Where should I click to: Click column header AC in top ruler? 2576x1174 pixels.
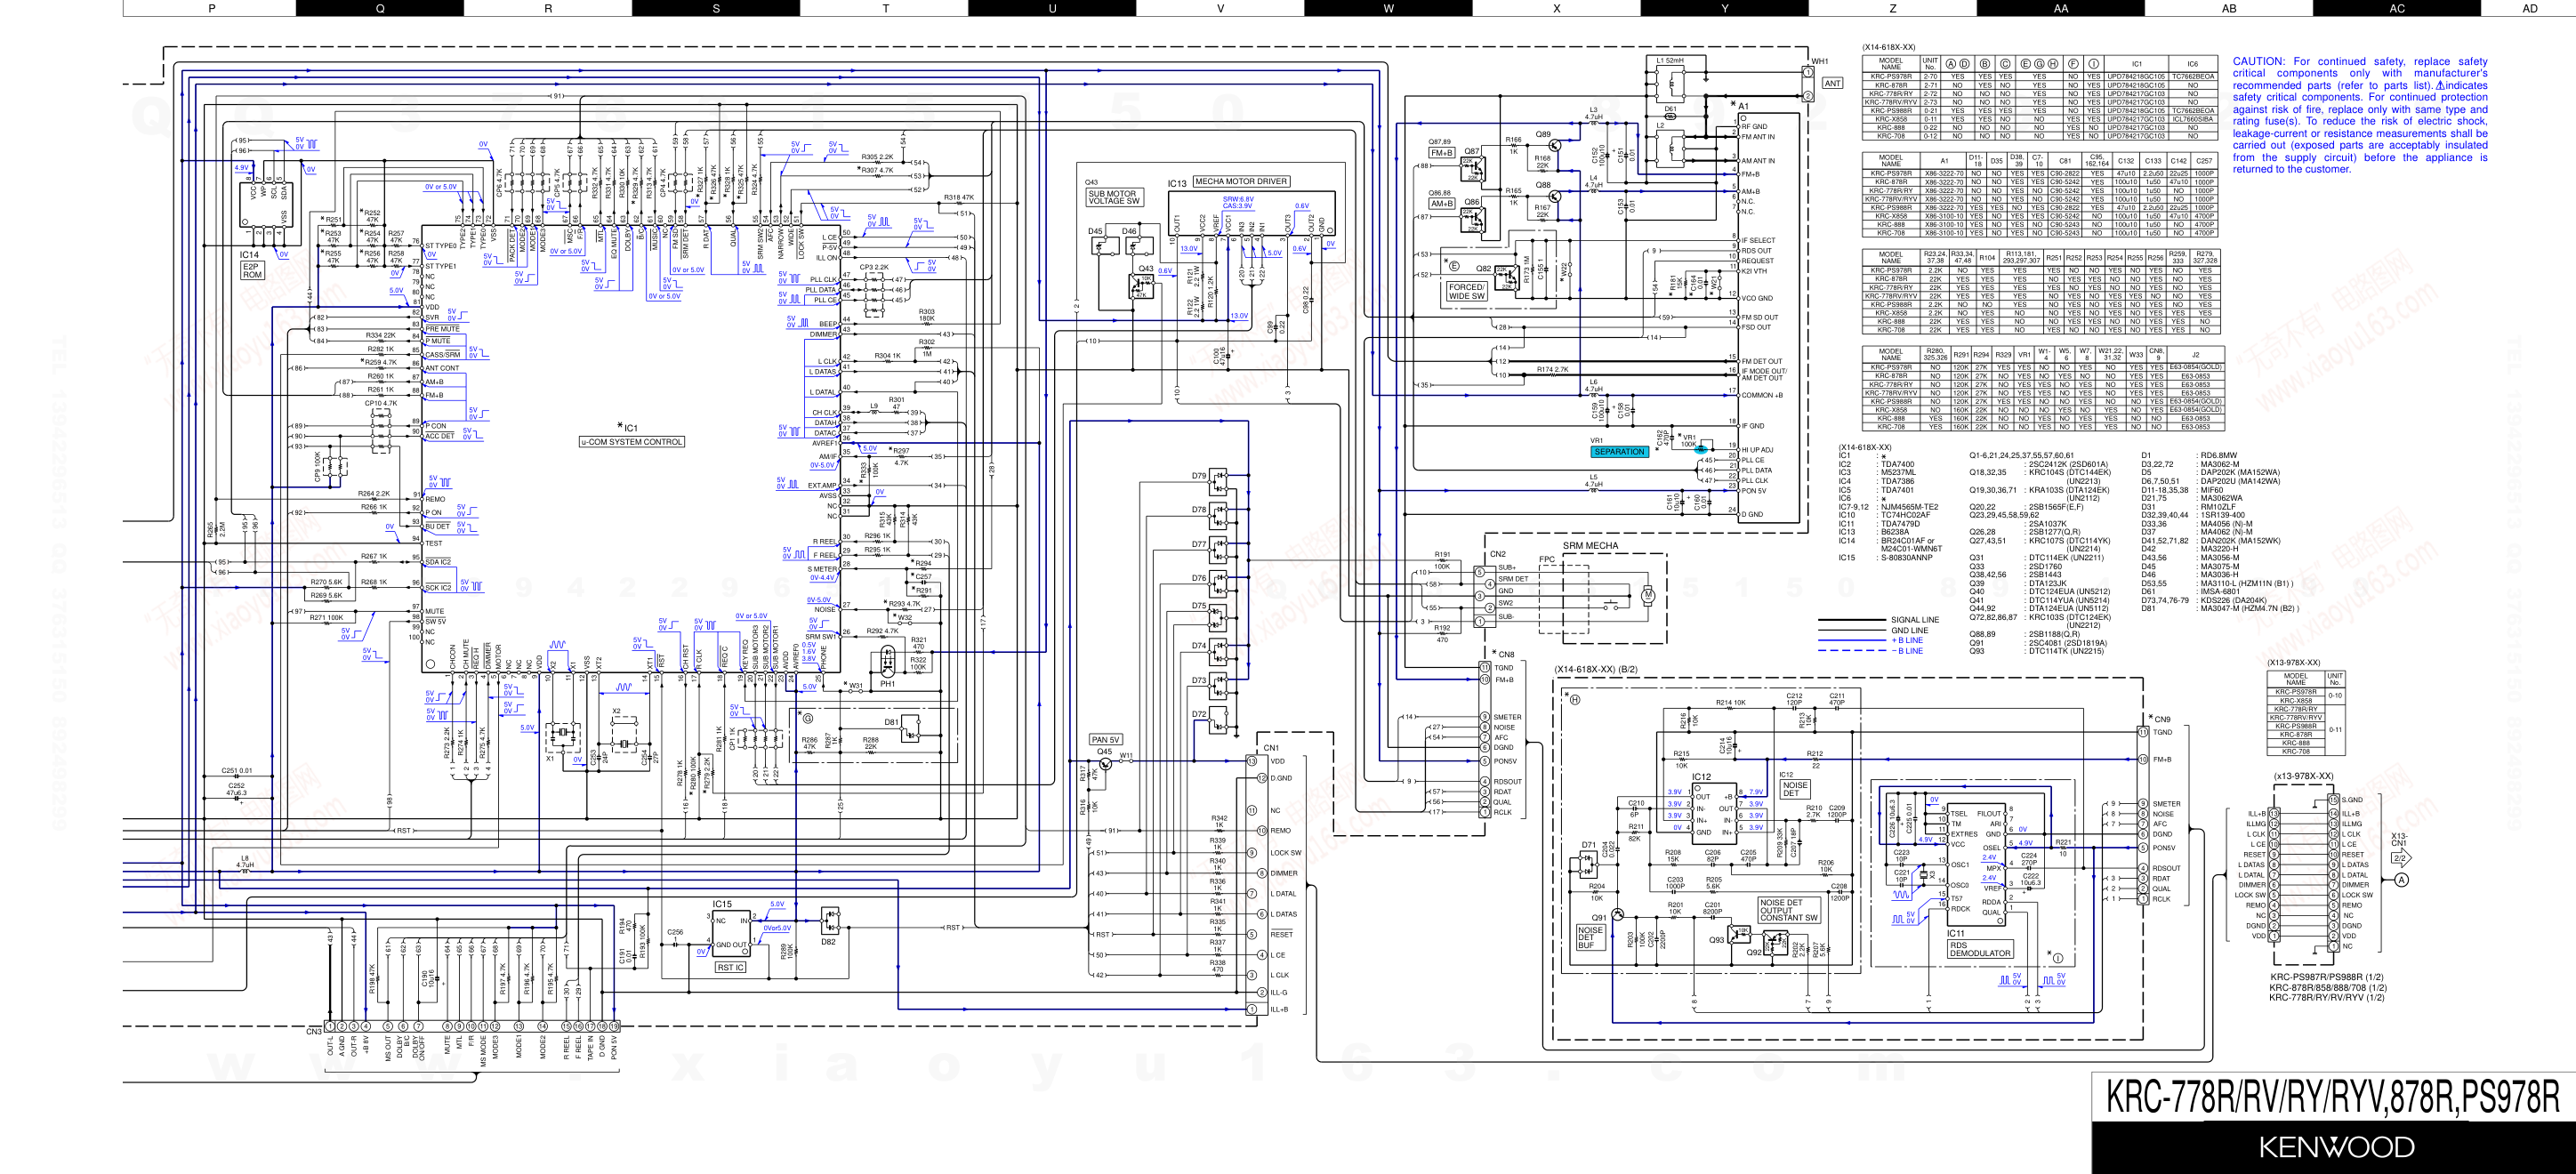[x=2397, y=8]
